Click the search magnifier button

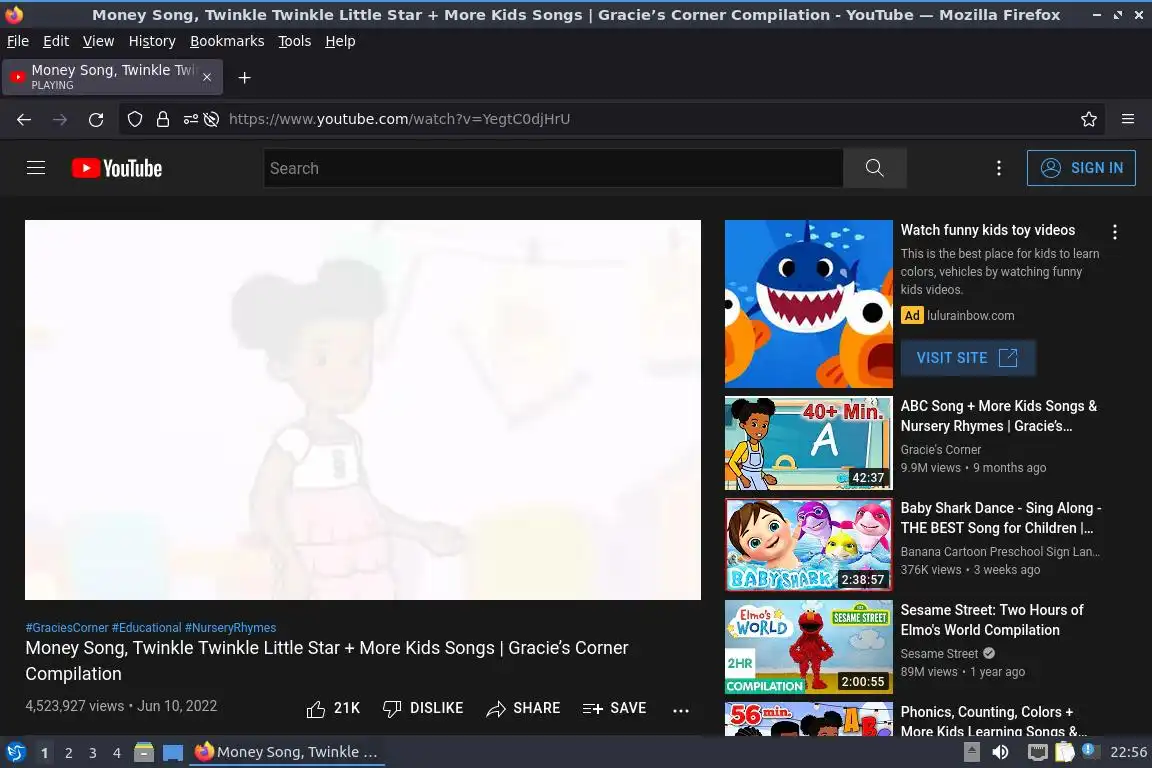(874, 168)
